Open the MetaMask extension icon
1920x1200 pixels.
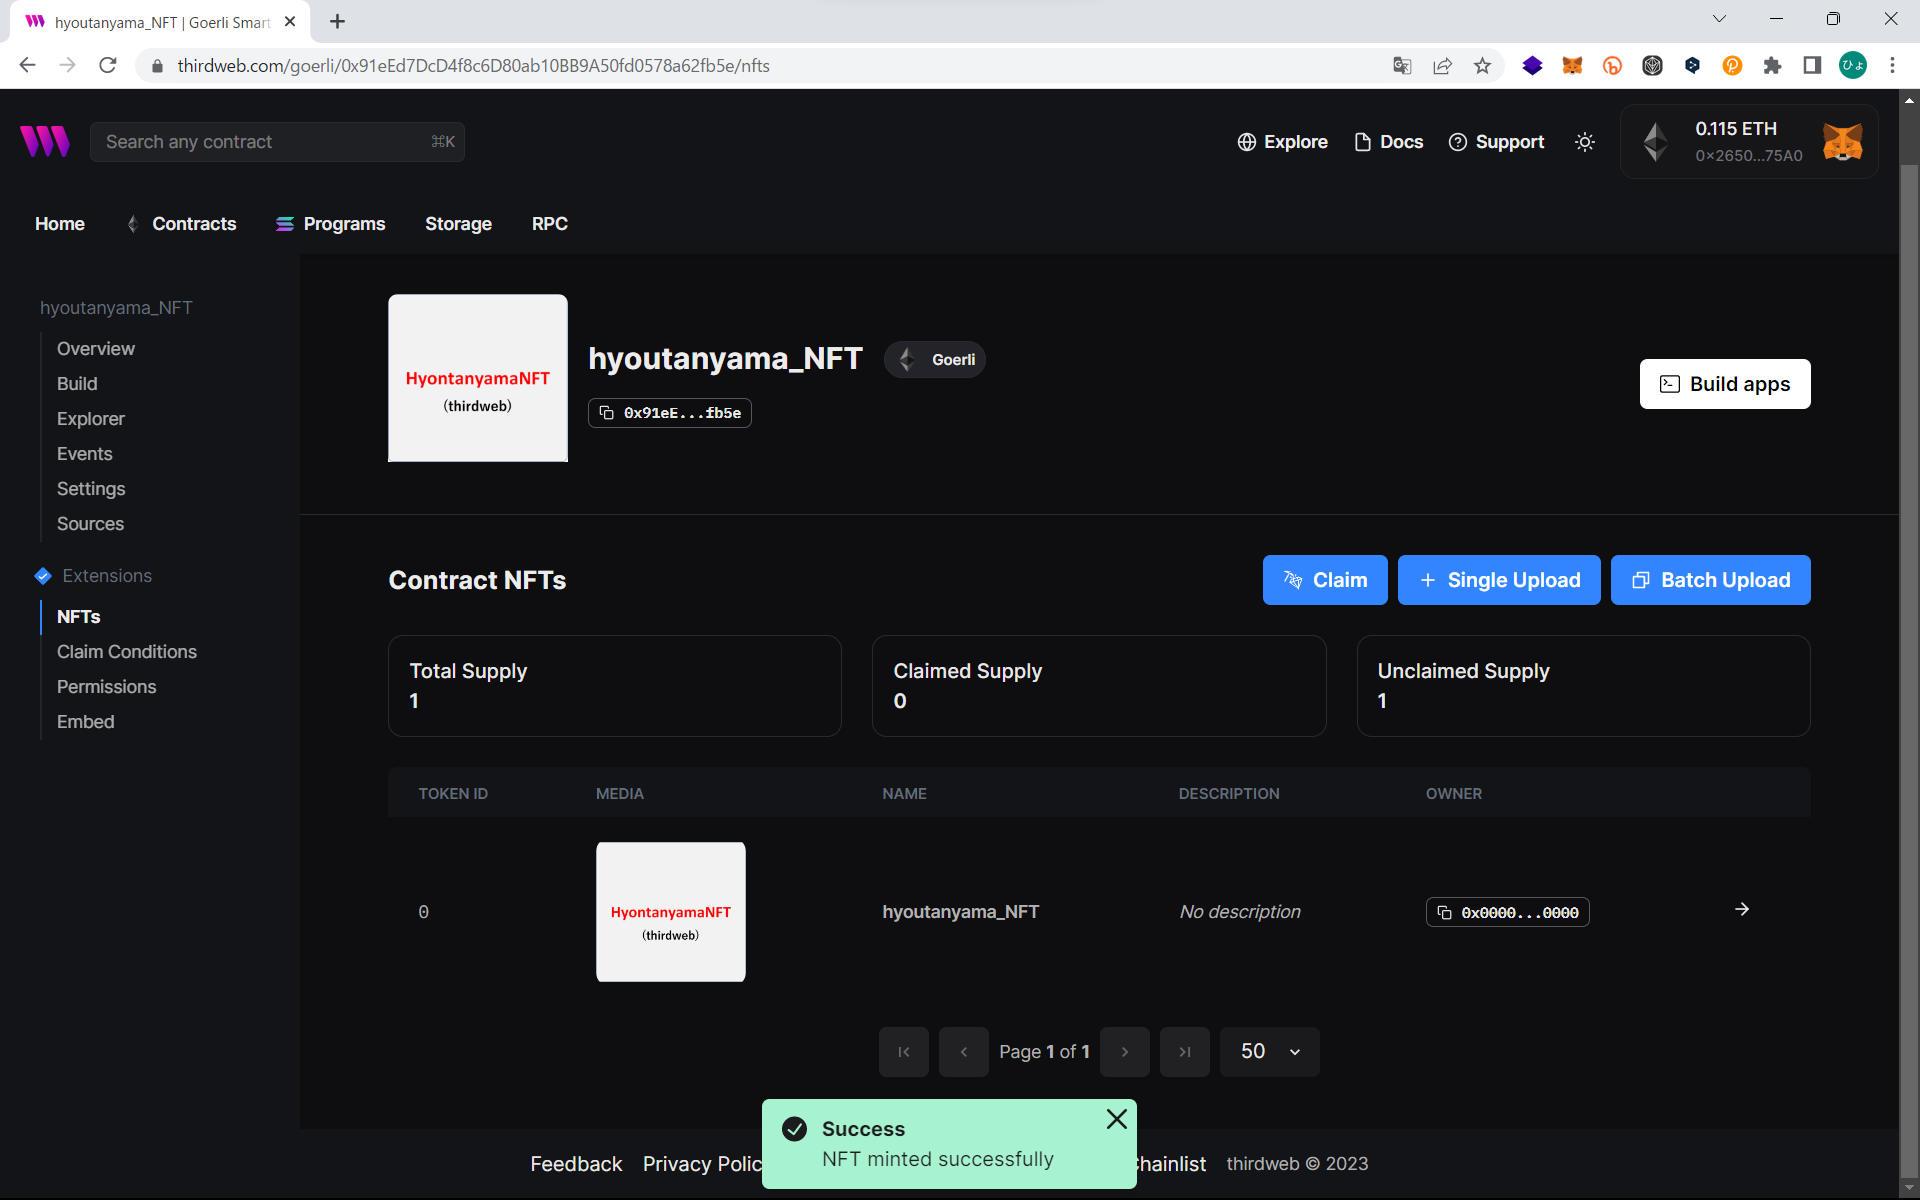coord(1572,66)
